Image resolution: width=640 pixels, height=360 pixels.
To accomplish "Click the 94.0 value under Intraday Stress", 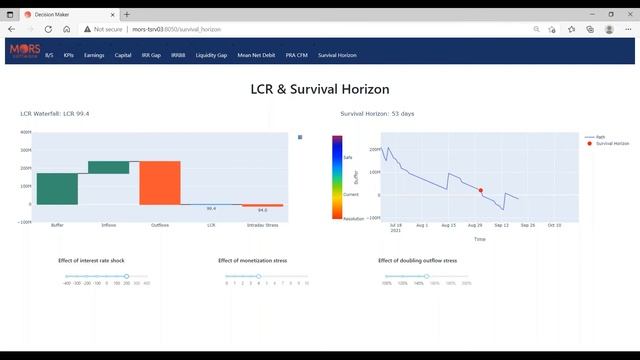I will pyautogui.click(x=262, y=210).
